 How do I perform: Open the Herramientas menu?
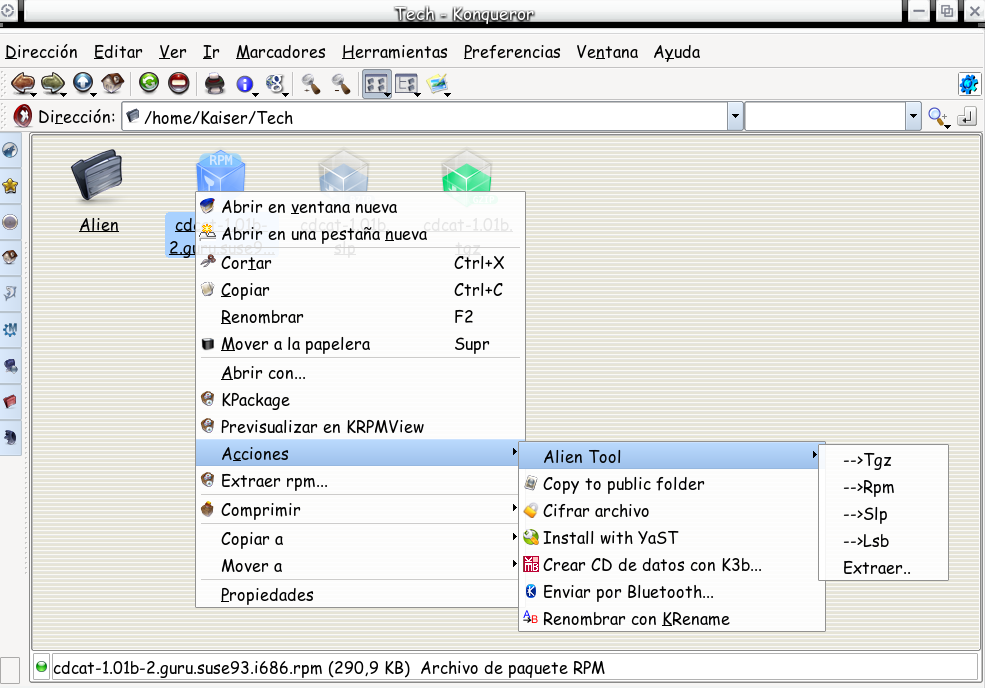[395, 52]
